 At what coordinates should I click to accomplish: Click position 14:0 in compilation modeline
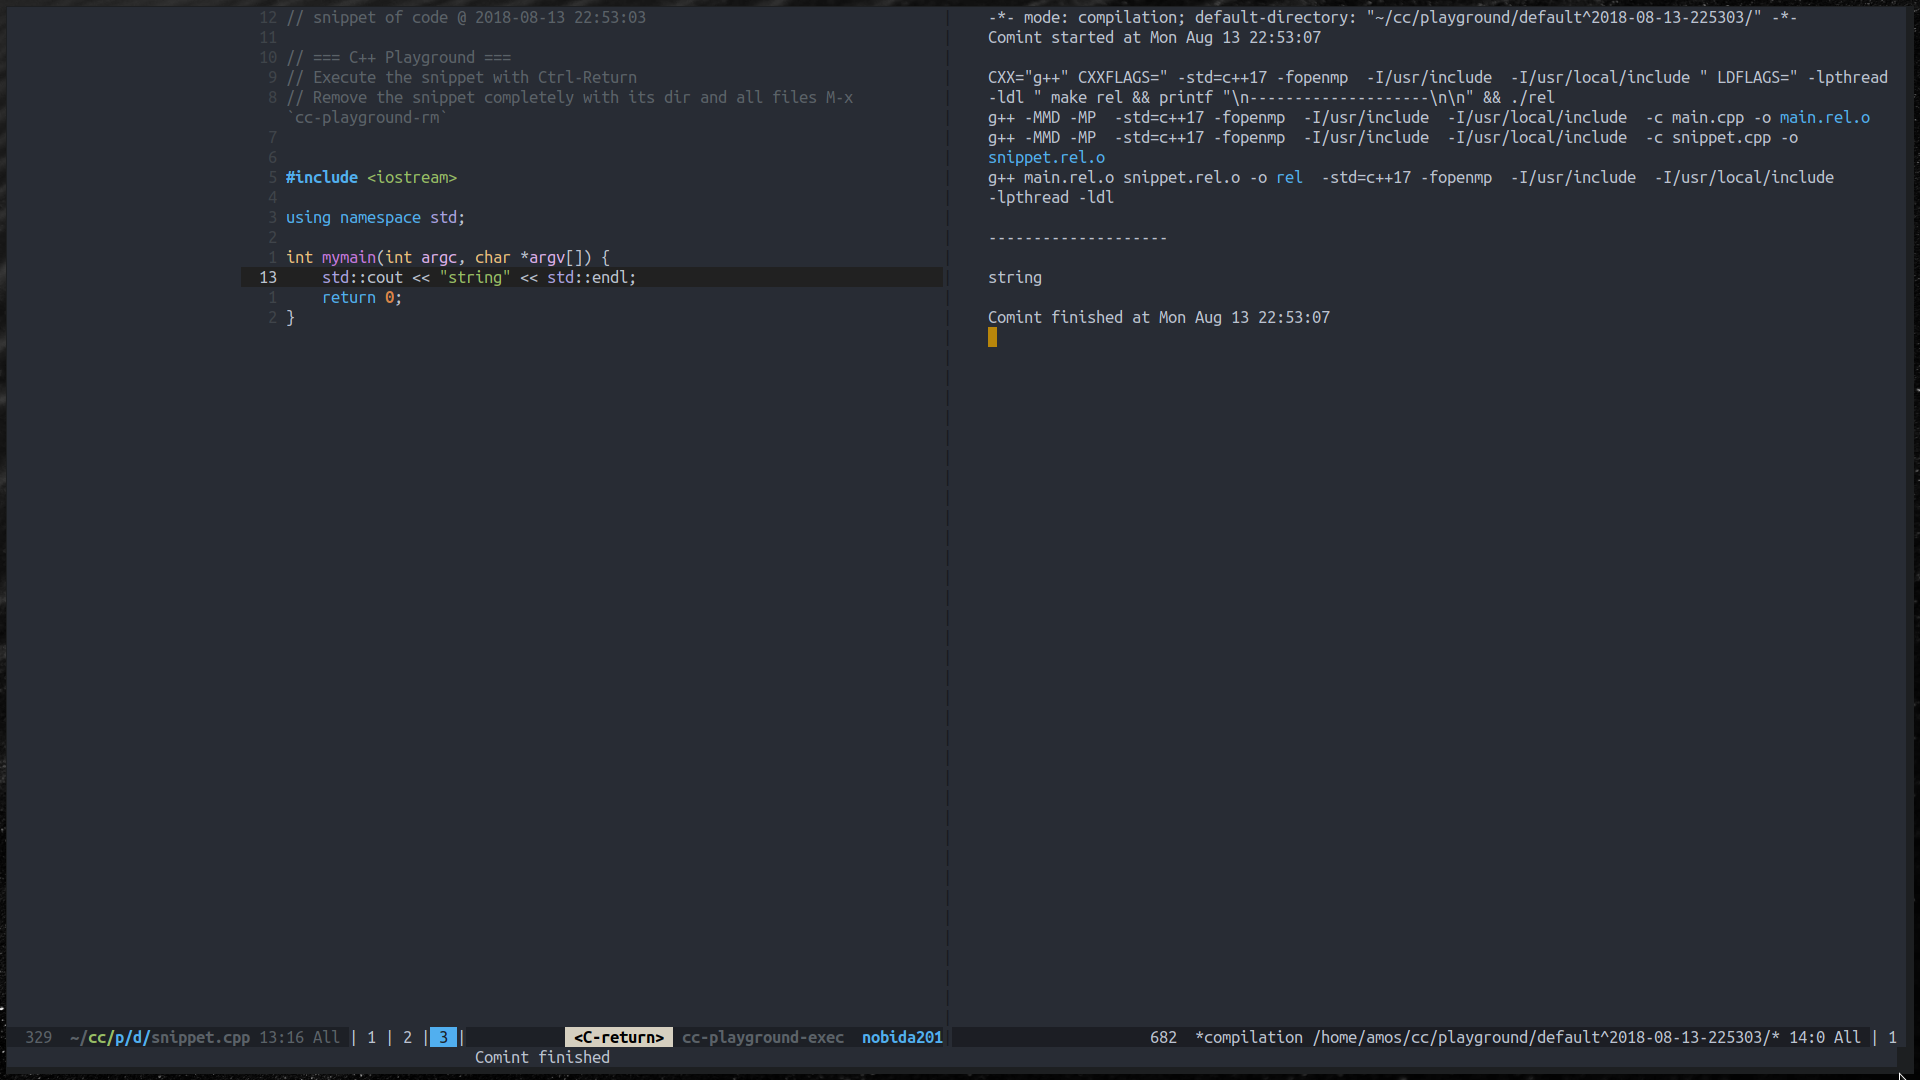pos(1806,1037)
